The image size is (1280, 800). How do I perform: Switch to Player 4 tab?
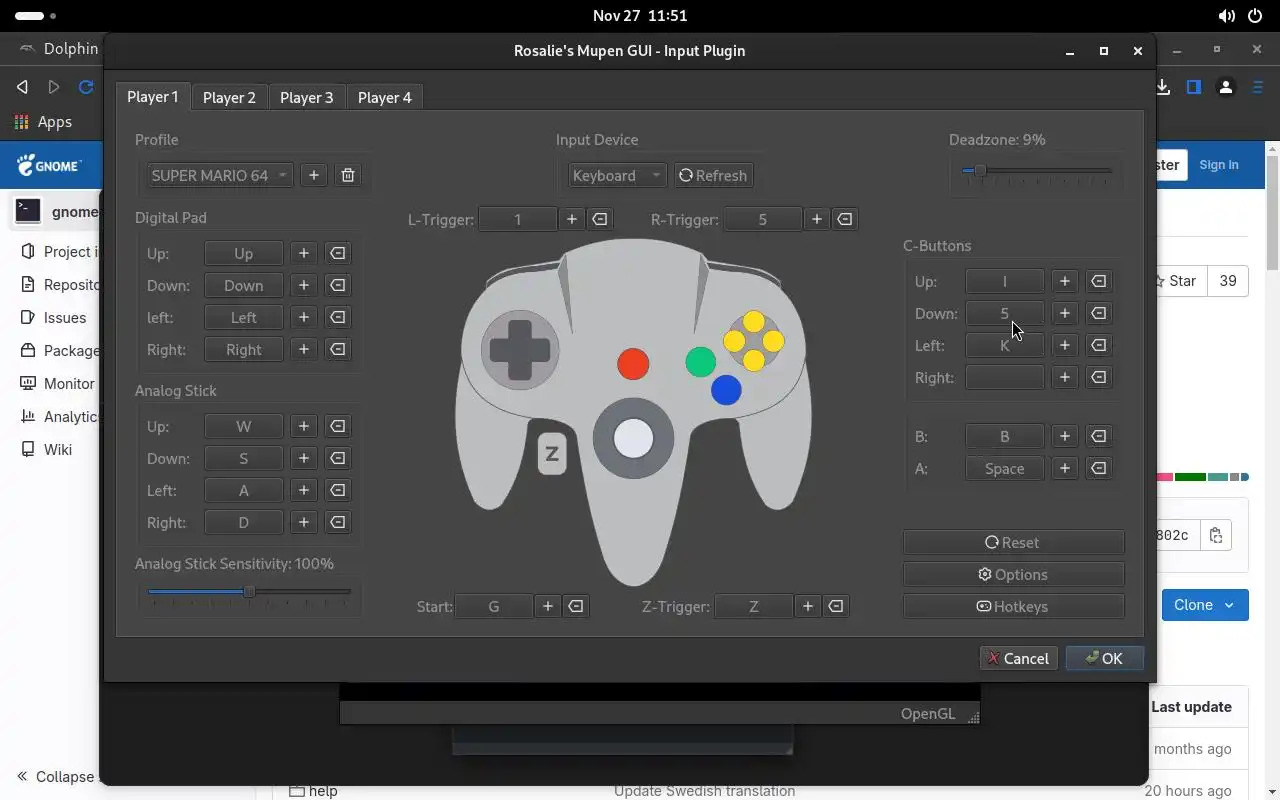[x=385, y=97]
